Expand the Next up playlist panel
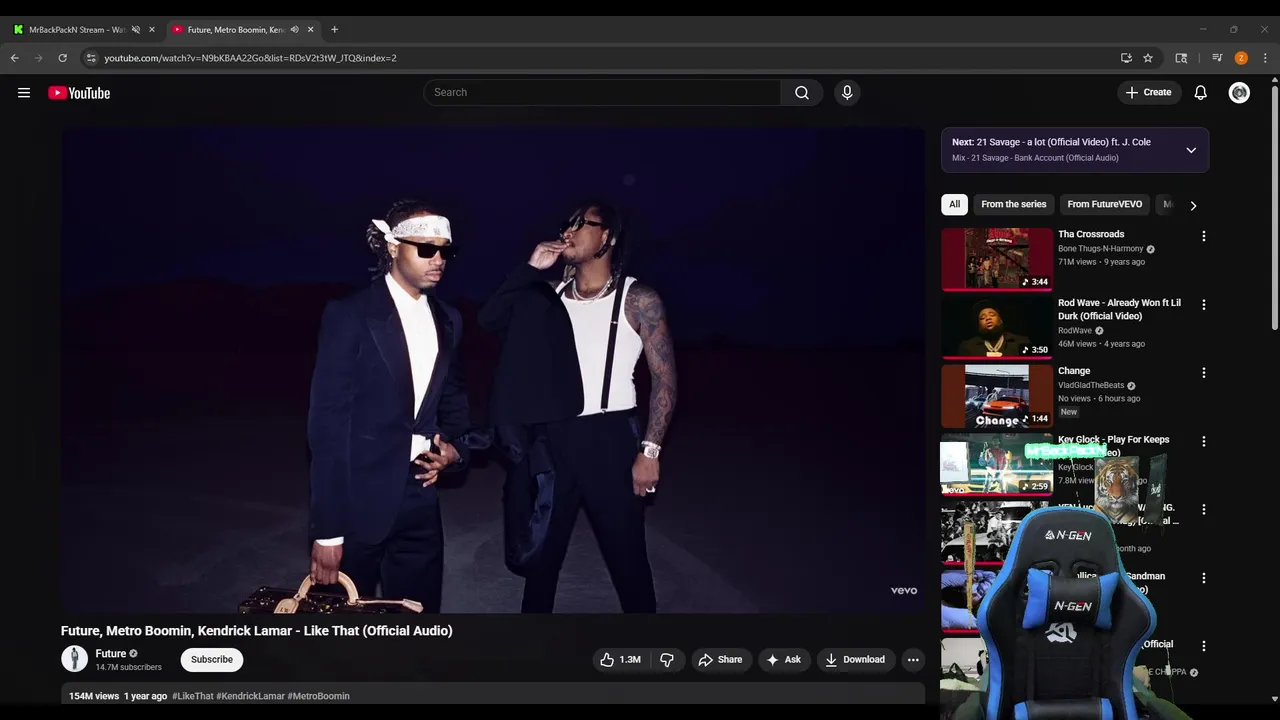The height and width of the screenshot is (720, 1280). point(1191,150)
